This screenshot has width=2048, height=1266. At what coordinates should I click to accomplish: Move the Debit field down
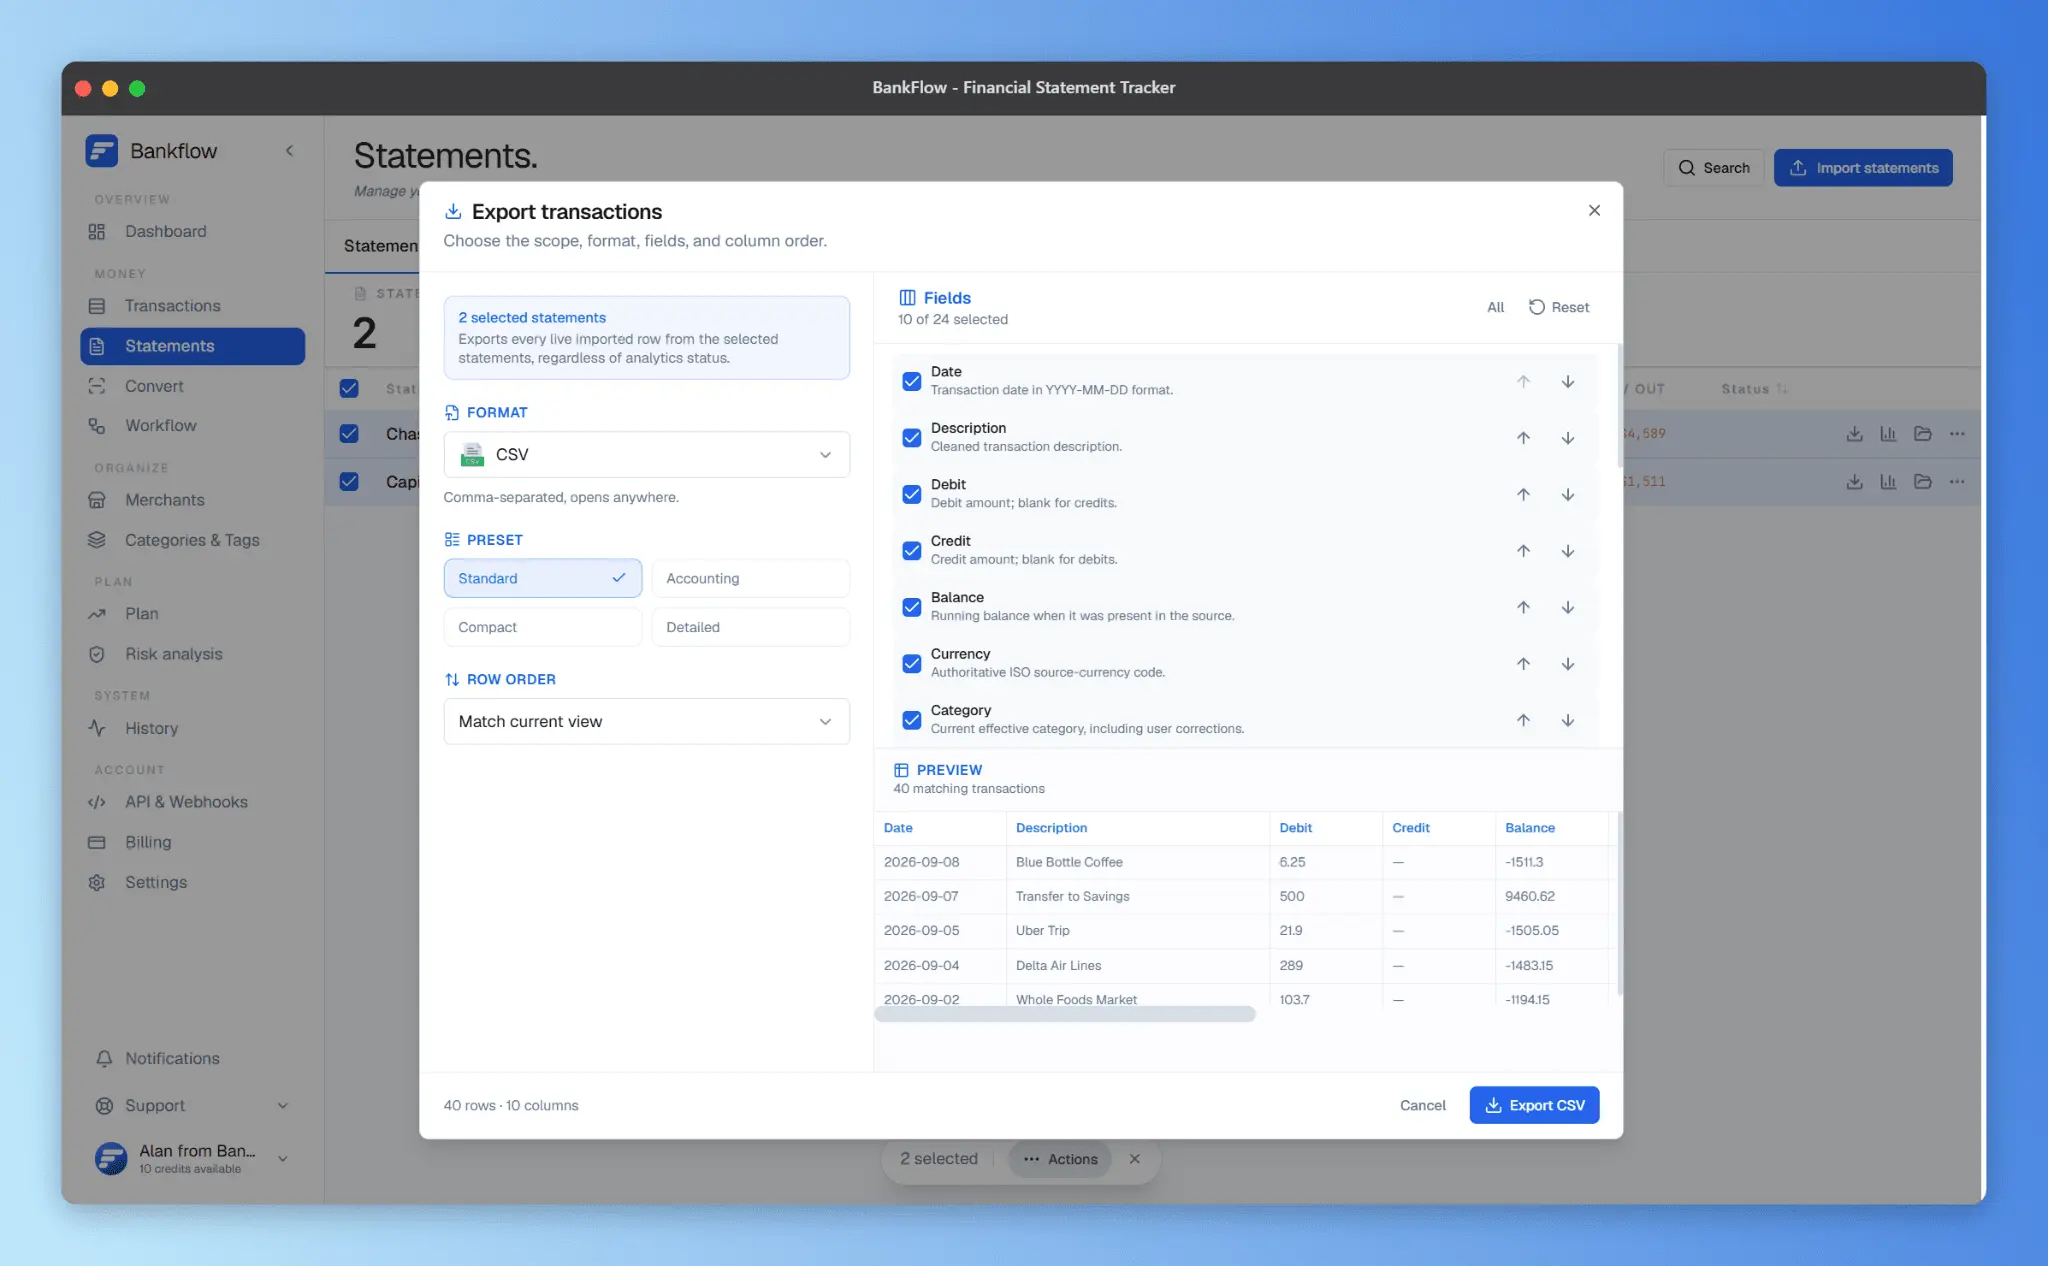[x=1568, y=495]
